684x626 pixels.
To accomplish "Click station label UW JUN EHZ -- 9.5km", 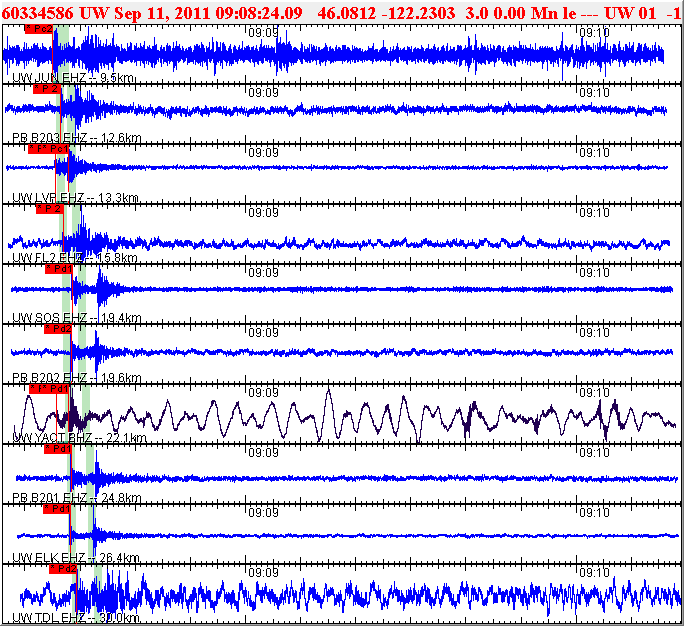I will pyautogui.click(x=73, y=78).
